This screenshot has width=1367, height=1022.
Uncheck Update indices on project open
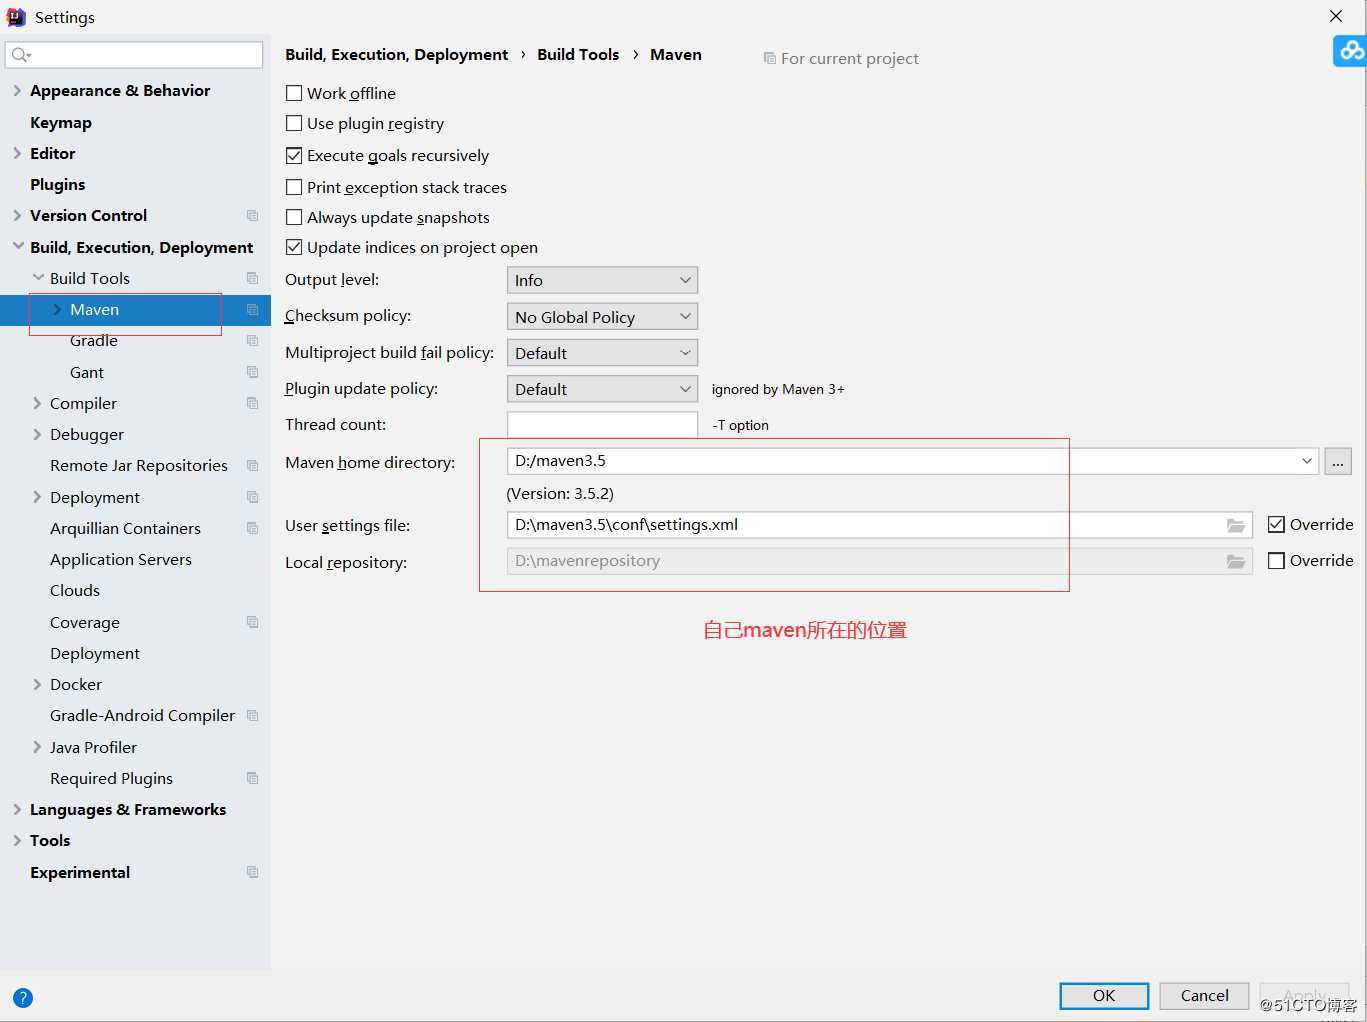[x=294, y=247]
